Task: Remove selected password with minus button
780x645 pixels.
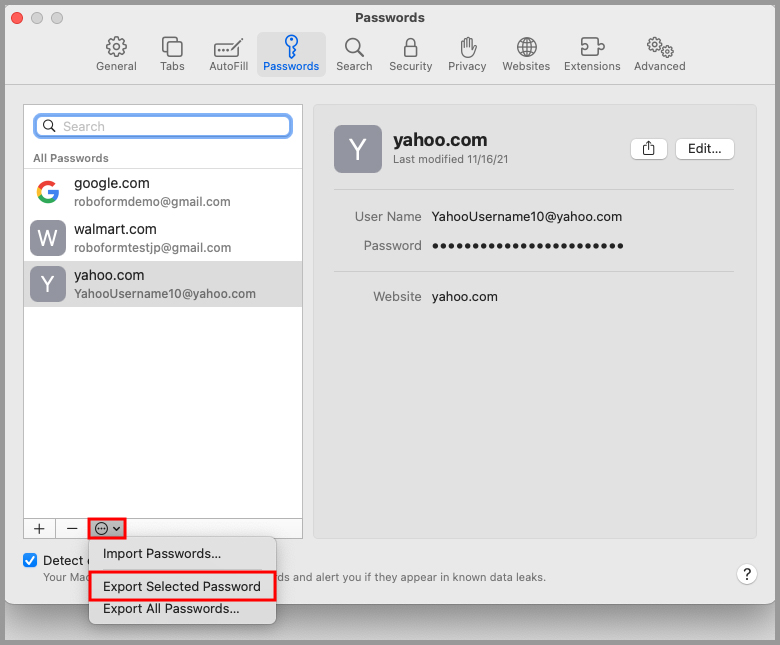Action: [72, 528]
